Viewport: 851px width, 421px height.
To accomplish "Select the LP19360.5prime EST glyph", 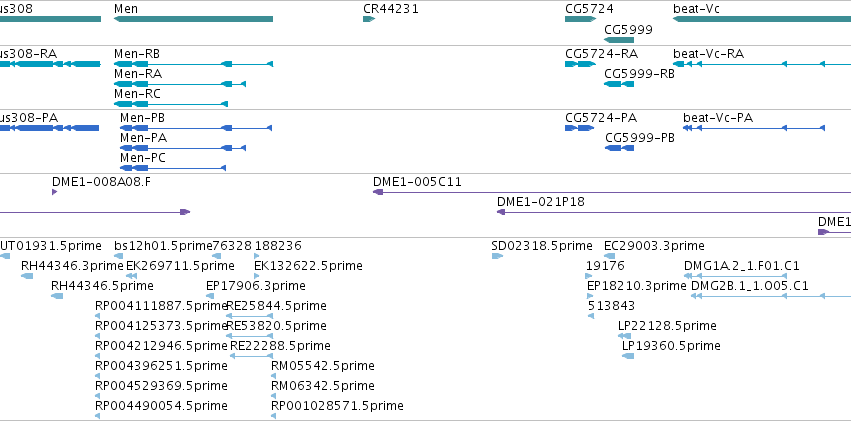I will coord(628,356).
